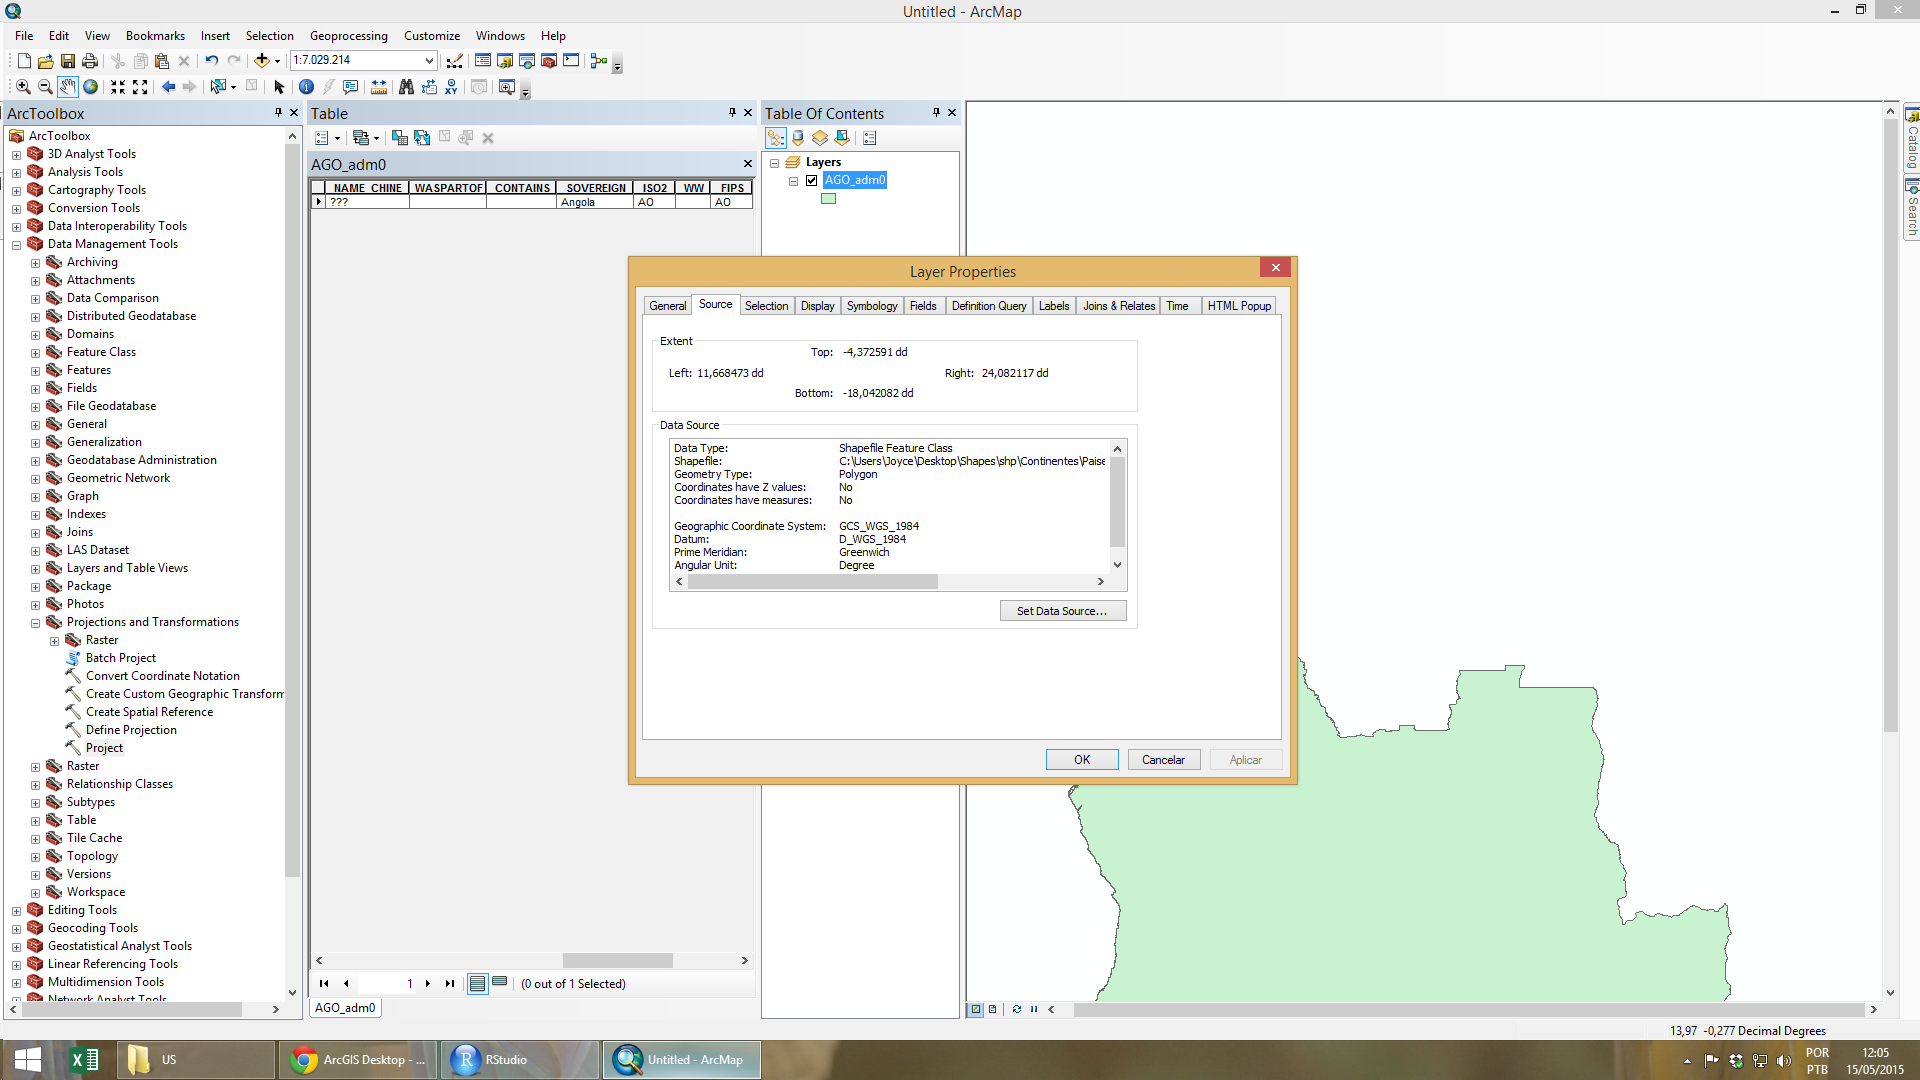Click the record number input field
Viewport: 1920px width, 1080px height.
(x=387, y=984)
